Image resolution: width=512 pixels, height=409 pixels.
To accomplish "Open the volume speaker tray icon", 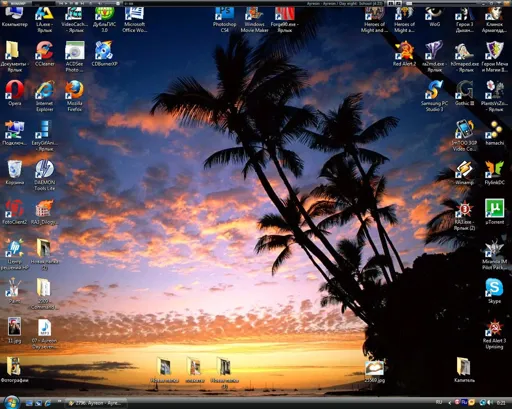I will [x=490, y=403].
